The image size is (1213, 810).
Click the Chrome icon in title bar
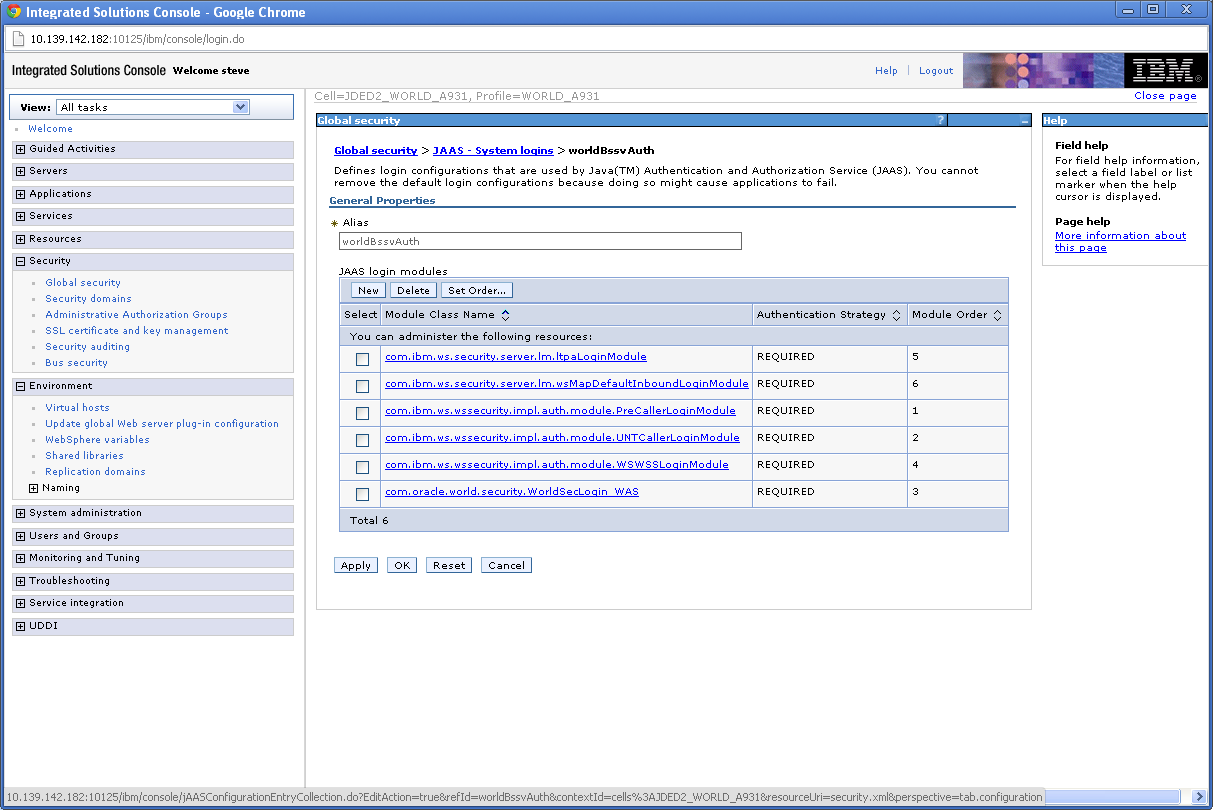click(14, 12)
